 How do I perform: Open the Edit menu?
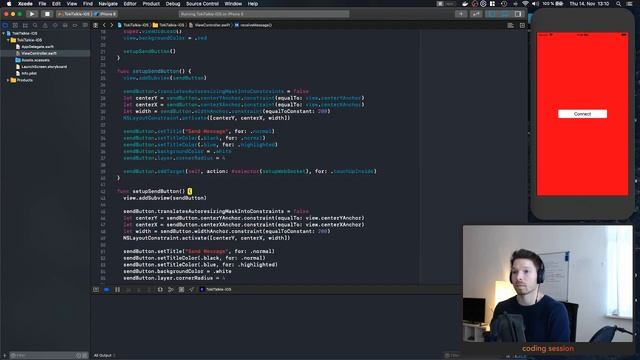[56, 4]
